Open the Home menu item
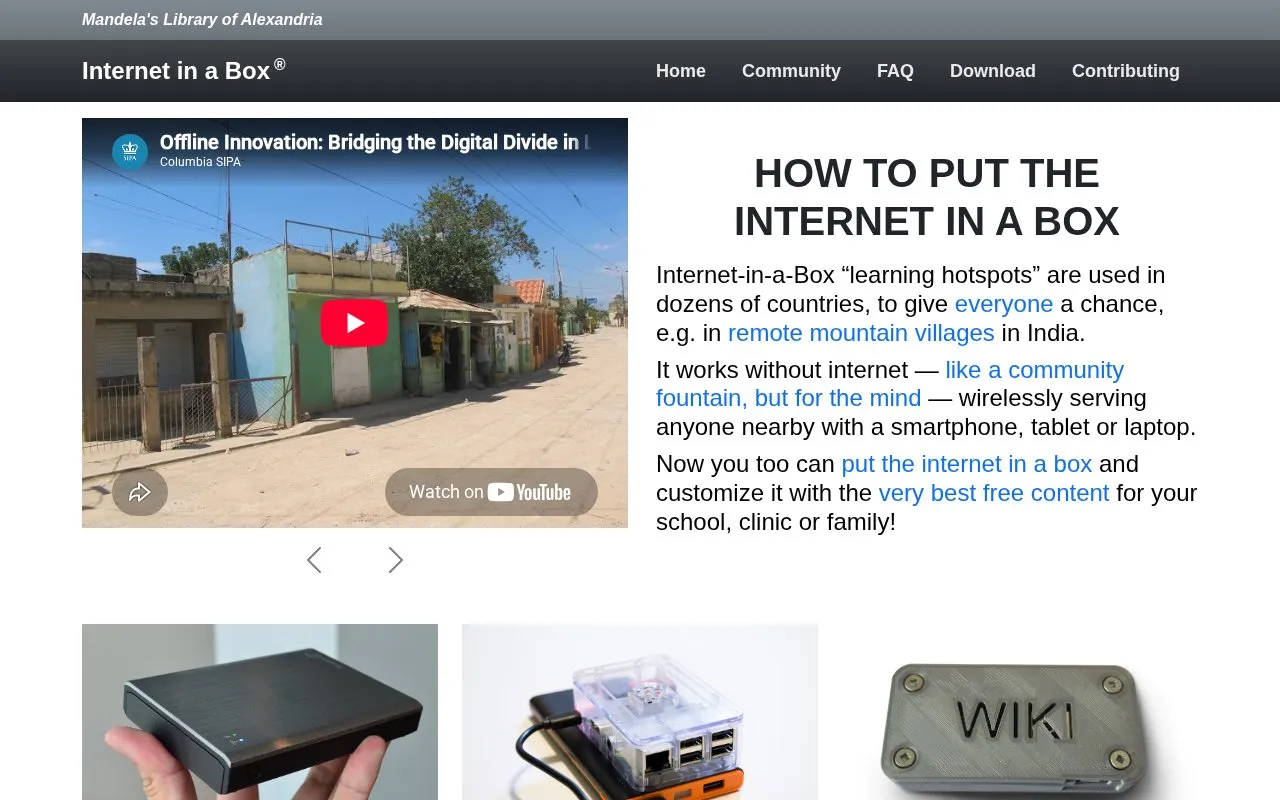 (x=681, y=71)
